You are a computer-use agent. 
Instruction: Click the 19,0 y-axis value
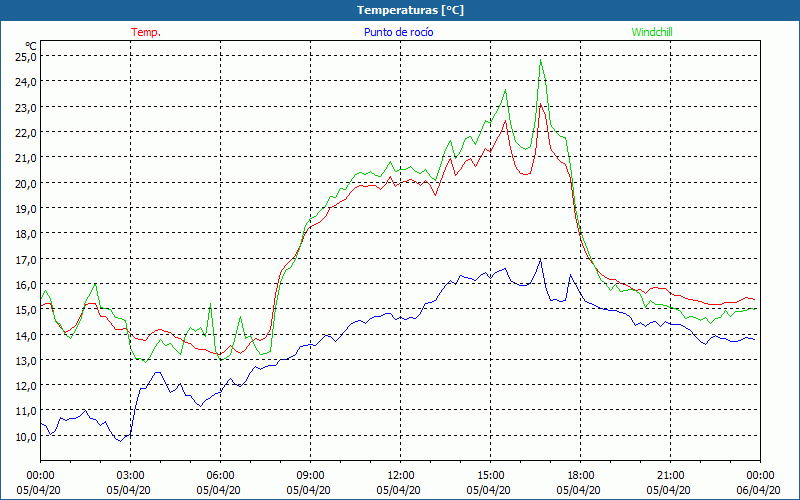tap(25, 209)
